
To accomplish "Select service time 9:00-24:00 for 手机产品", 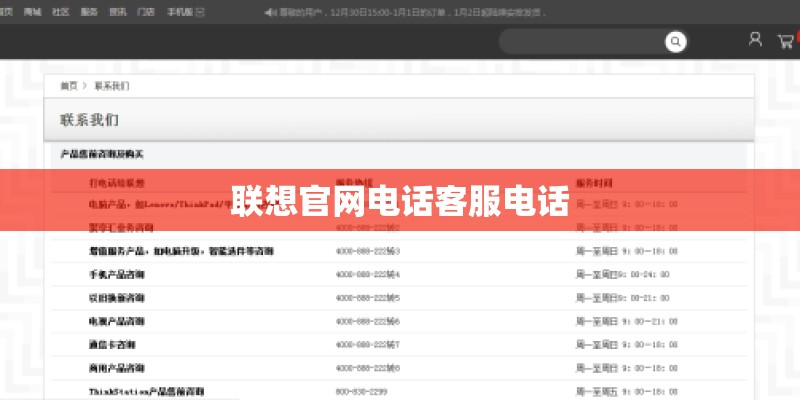I will pyautogui.click(x=622, y=274).
